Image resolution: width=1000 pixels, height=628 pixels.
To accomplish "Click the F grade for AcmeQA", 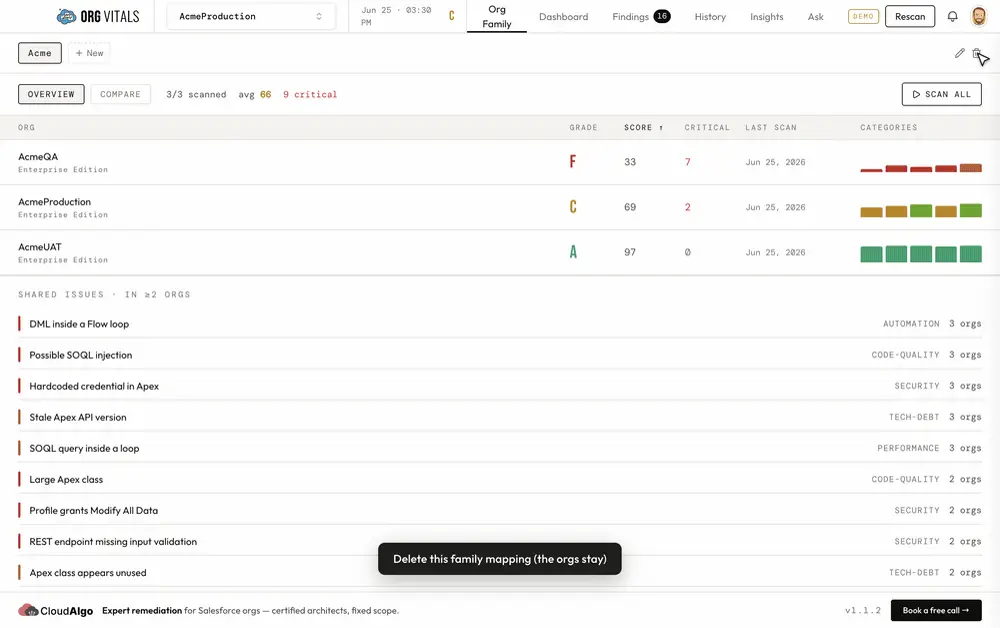I will point(573,162).
